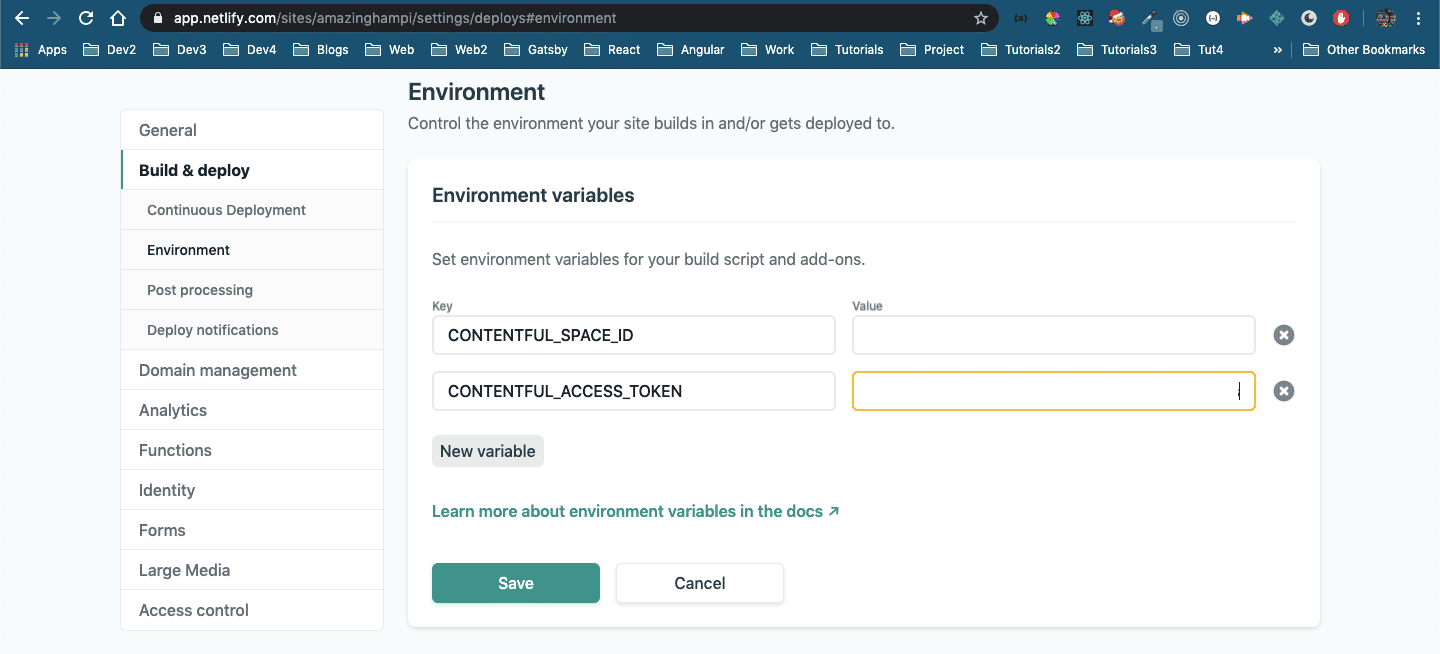Open Forms settings

click(252, 530)
